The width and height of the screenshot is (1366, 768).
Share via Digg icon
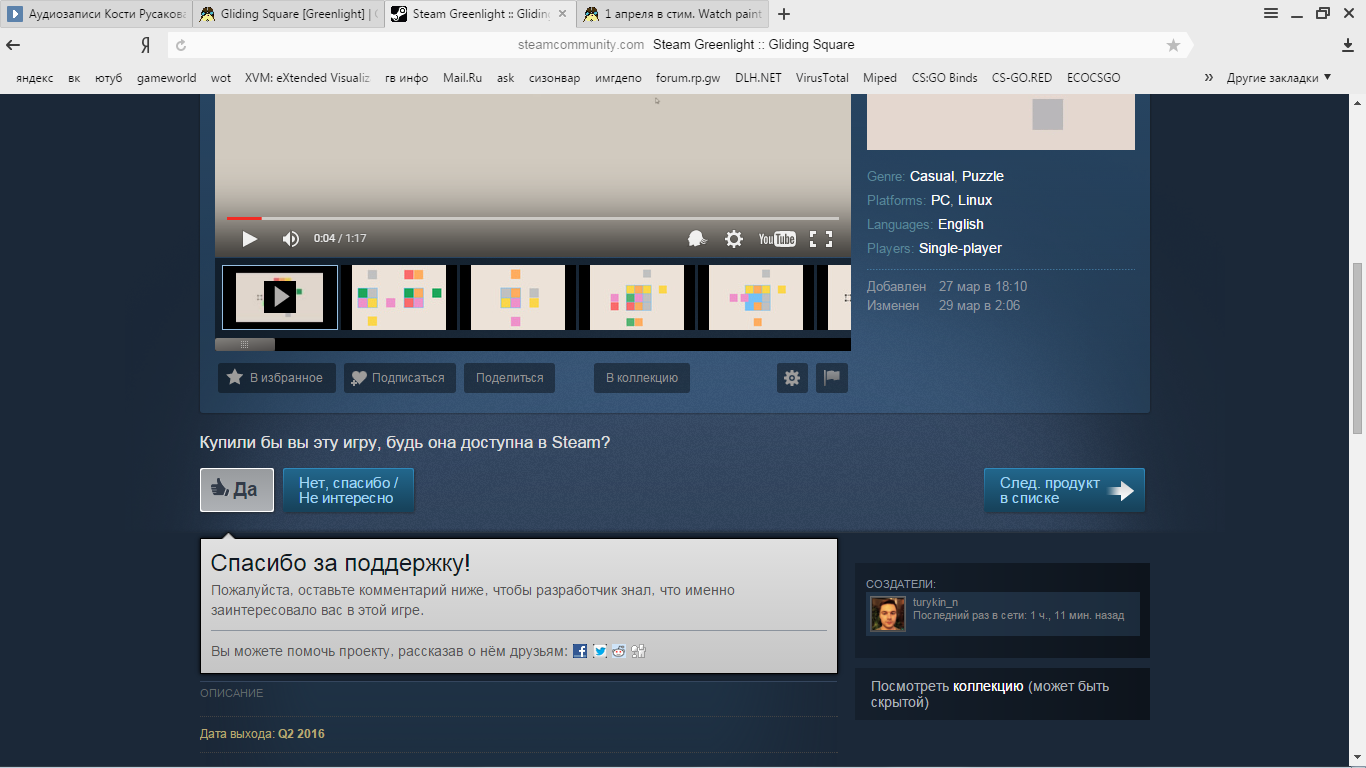[x=639, y=651]
